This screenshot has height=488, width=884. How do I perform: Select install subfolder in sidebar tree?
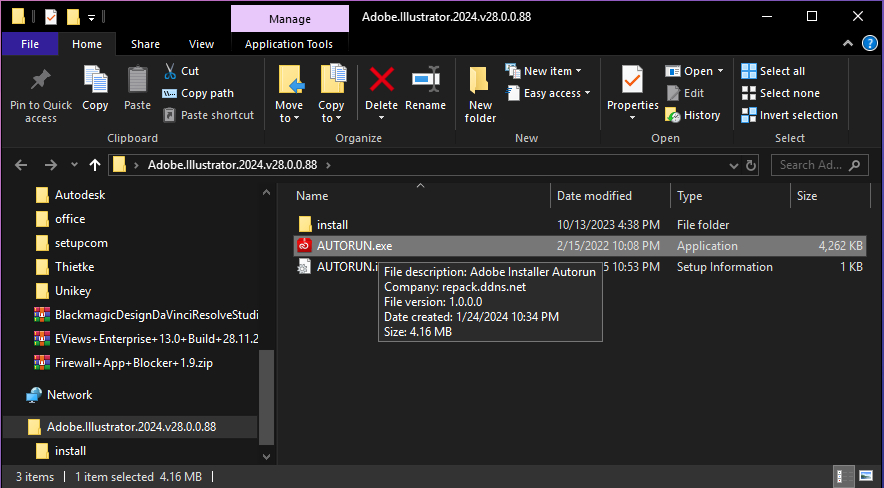70,451
